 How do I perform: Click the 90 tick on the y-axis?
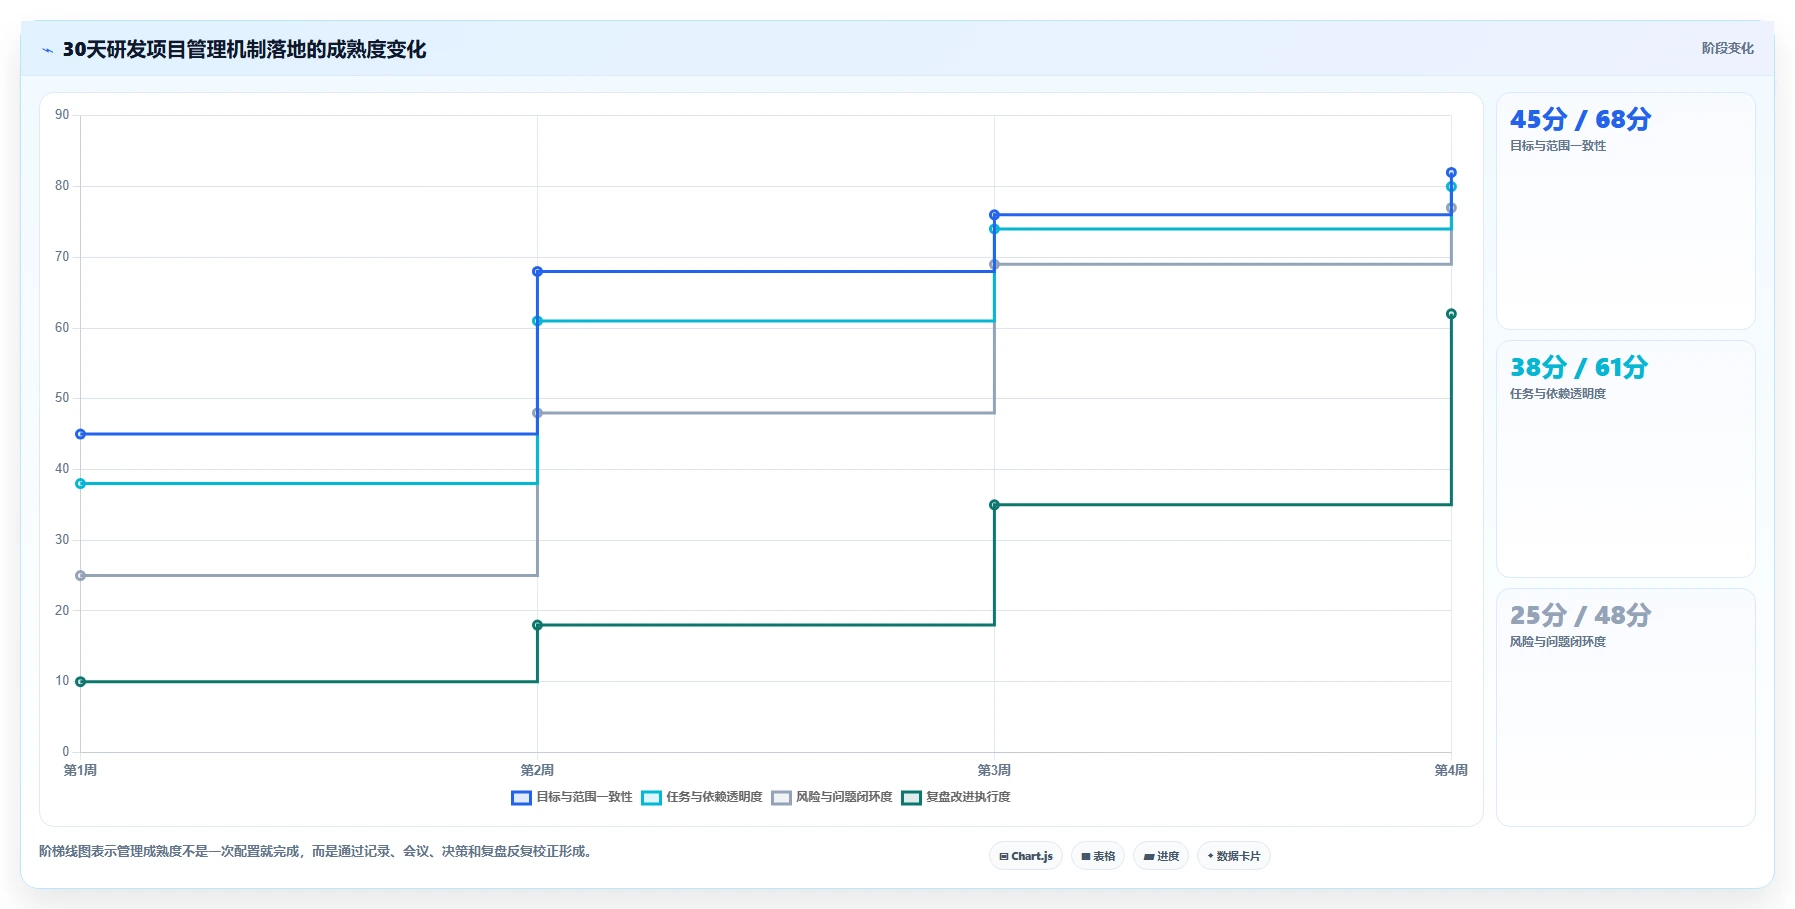(62, 115)
